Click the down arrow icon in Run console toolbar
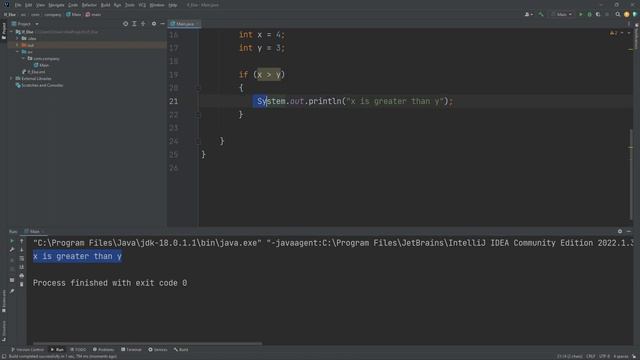Image resolution: width=640 pixels, height=360 pixels. pos(22,250)
